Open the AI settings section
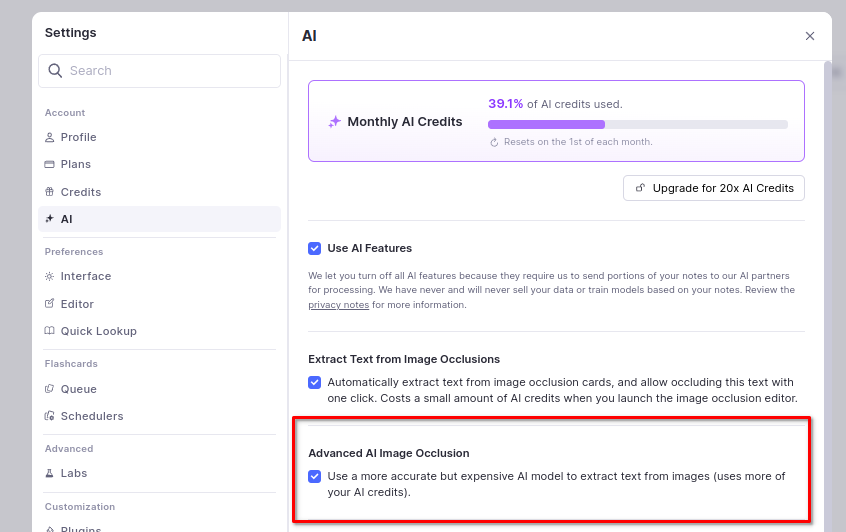The width and height of the screenshot is (846, 532). click(66, 219)
